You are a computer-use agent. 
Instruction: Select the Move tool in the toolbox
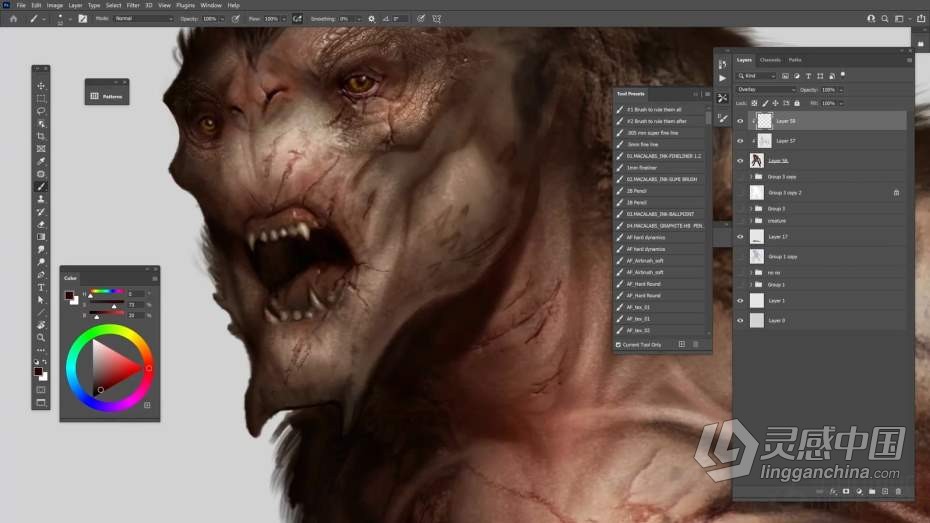(x=41, y=86)
